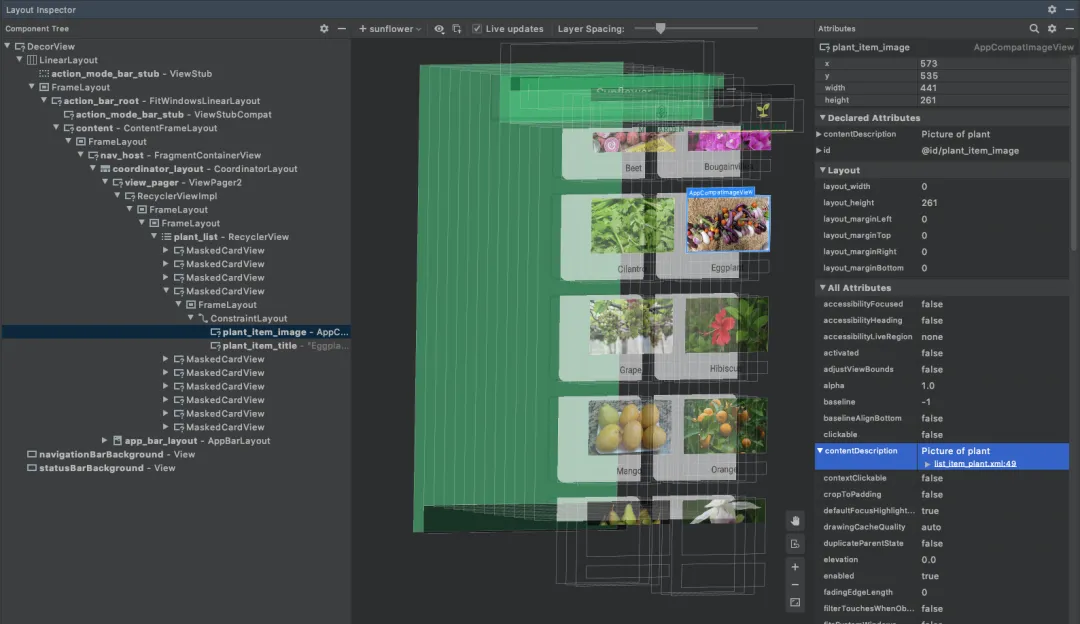Expand the id declared attribute
Viewport: 1080px width, 624px height.
tap(819, 150)
